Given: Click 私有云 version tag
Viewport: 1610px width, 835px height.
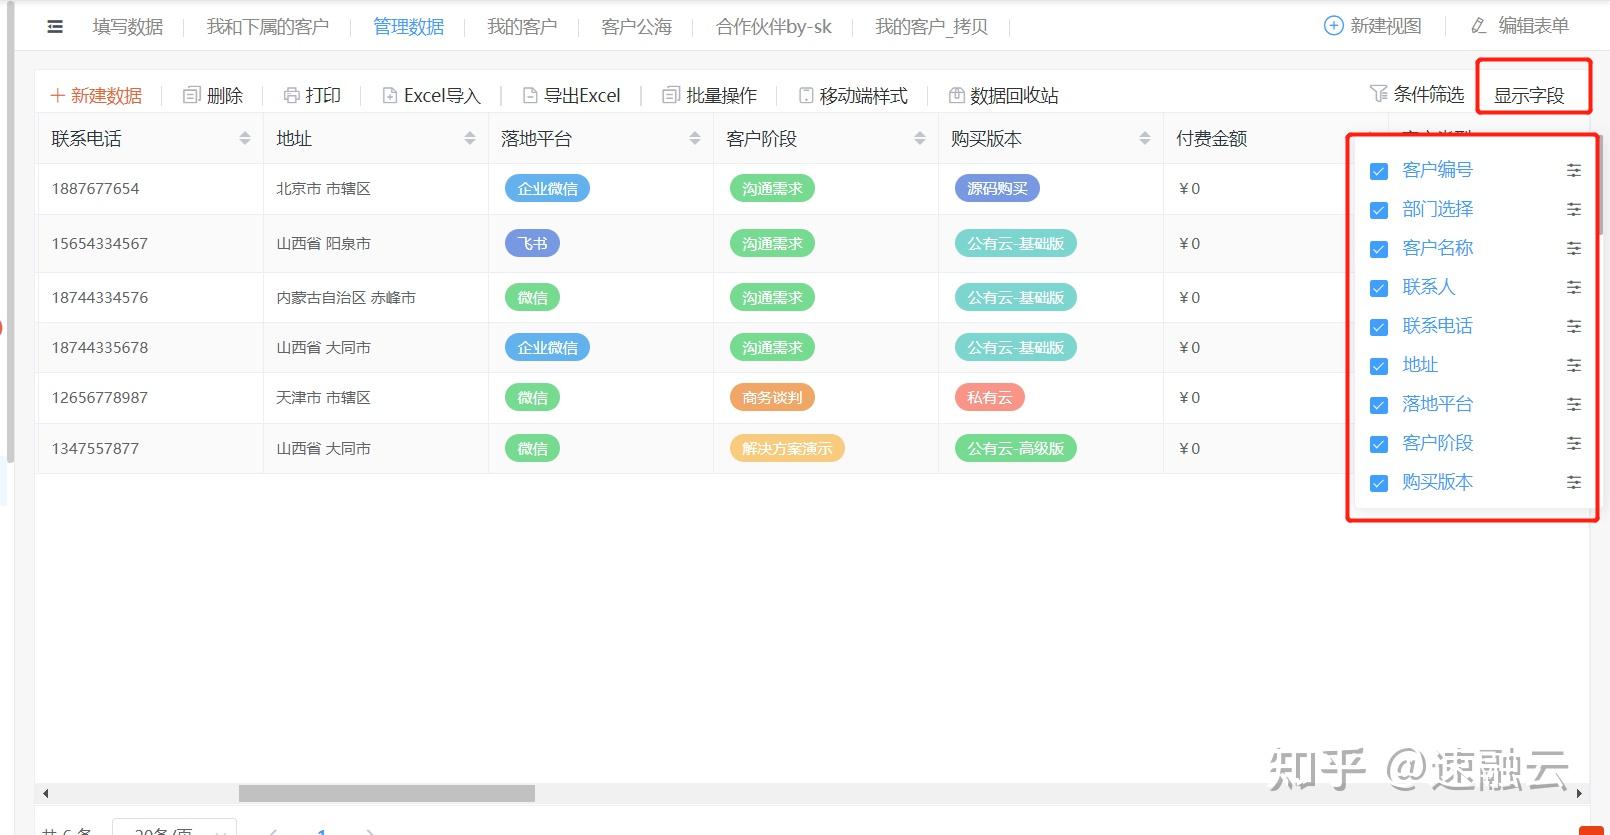Looking at the screenshot, I should [989, 397].
